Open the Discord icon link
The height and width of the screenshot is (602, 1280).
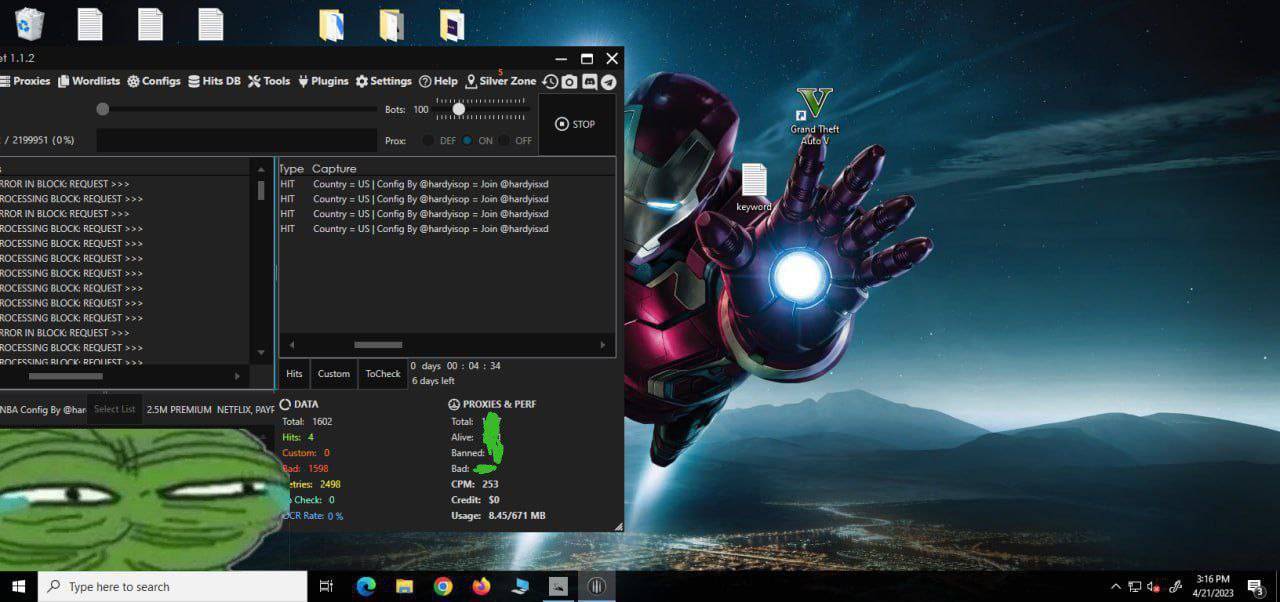click(x=589, y=82)
